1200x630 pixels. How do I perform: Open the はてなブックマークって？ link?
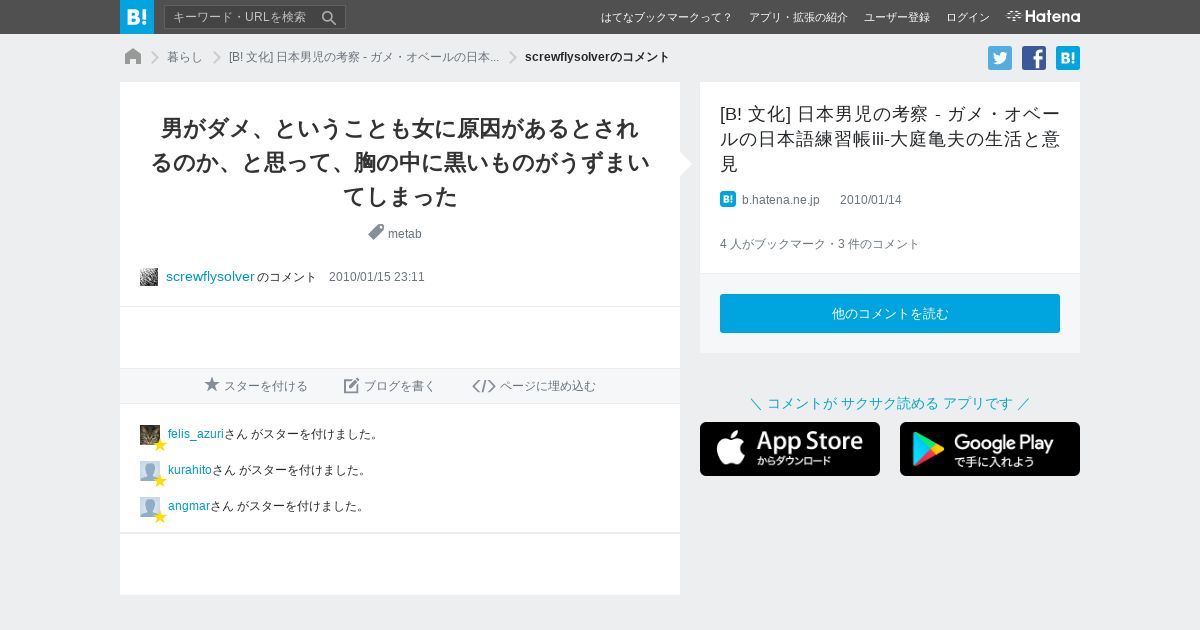pyautogui.click(x=666, y=17)
